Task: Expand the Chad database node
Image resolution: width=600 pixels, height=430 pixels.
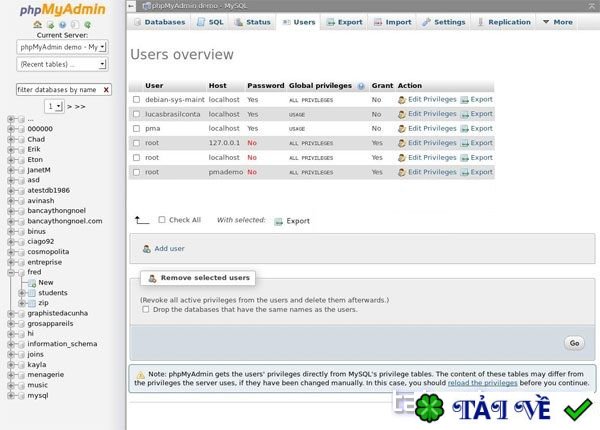Action: tap(11, 140)
